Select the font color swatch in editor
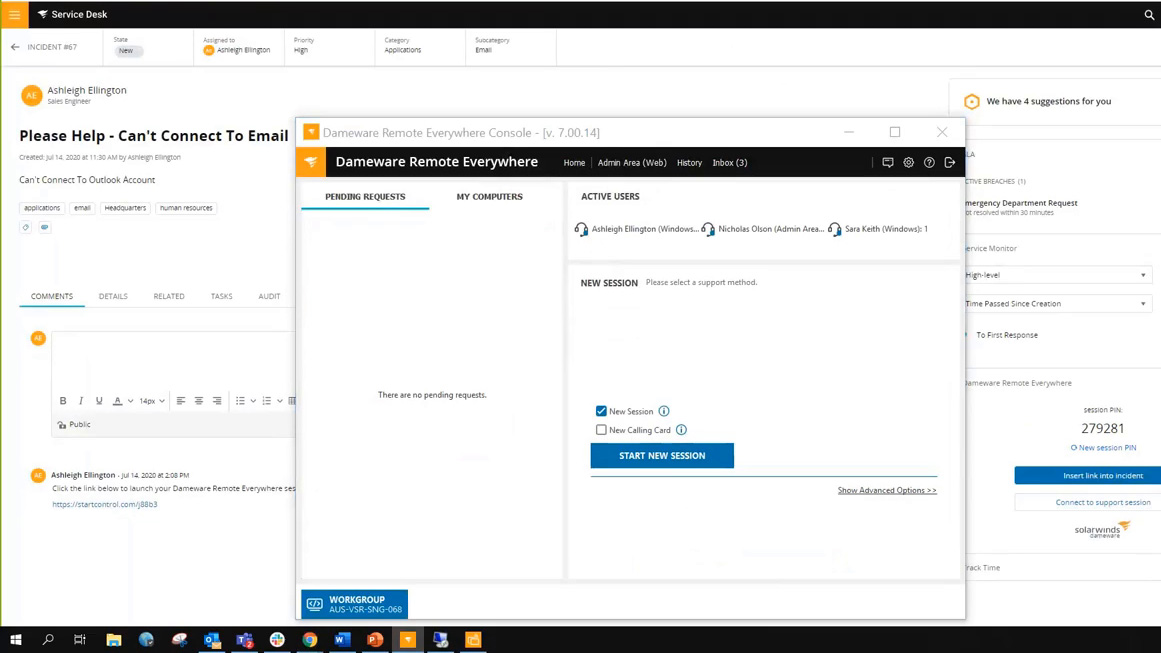The image size is (1161, 653). click(118, 400)
